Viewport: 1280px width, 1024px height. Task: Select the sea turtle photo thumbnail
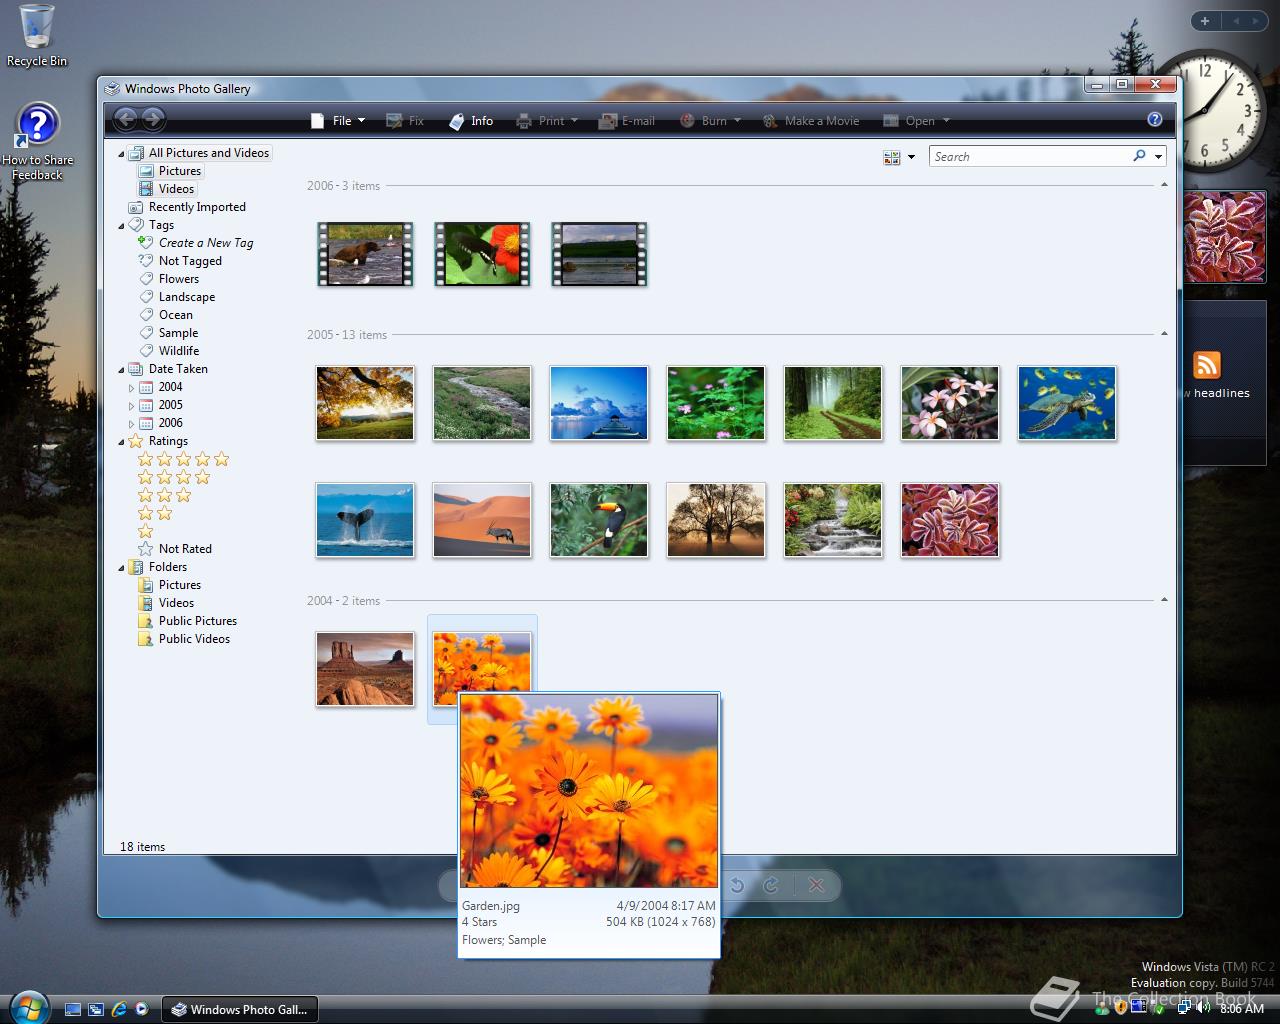pos(1067,403)
